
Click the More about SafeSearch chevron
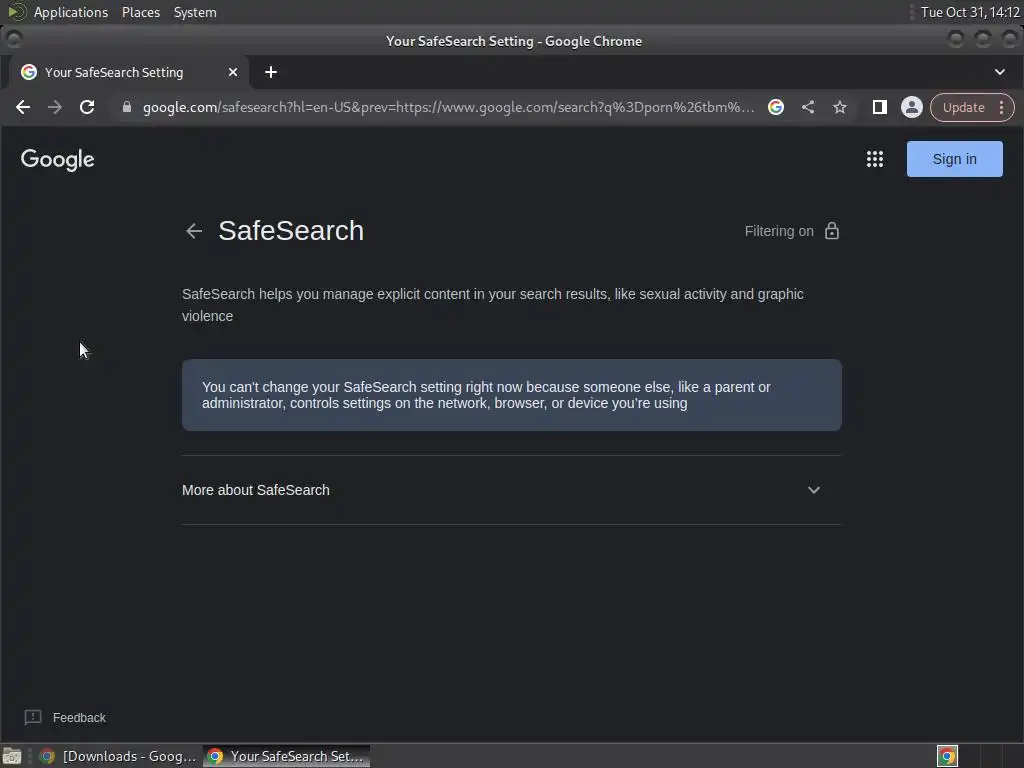(814, 490)
